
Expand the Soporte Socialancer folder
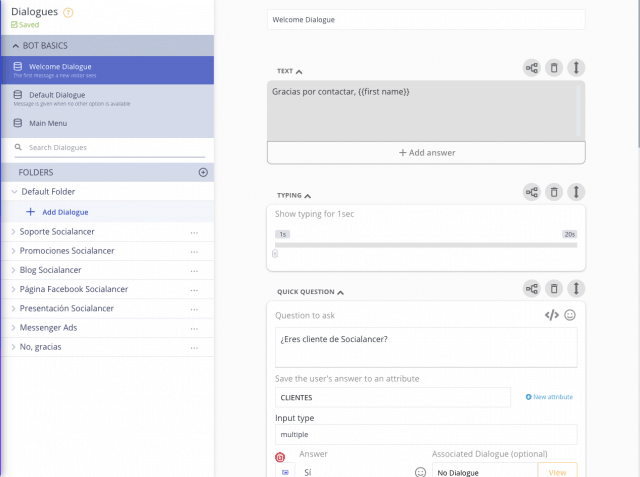click(x=13, y=232)
